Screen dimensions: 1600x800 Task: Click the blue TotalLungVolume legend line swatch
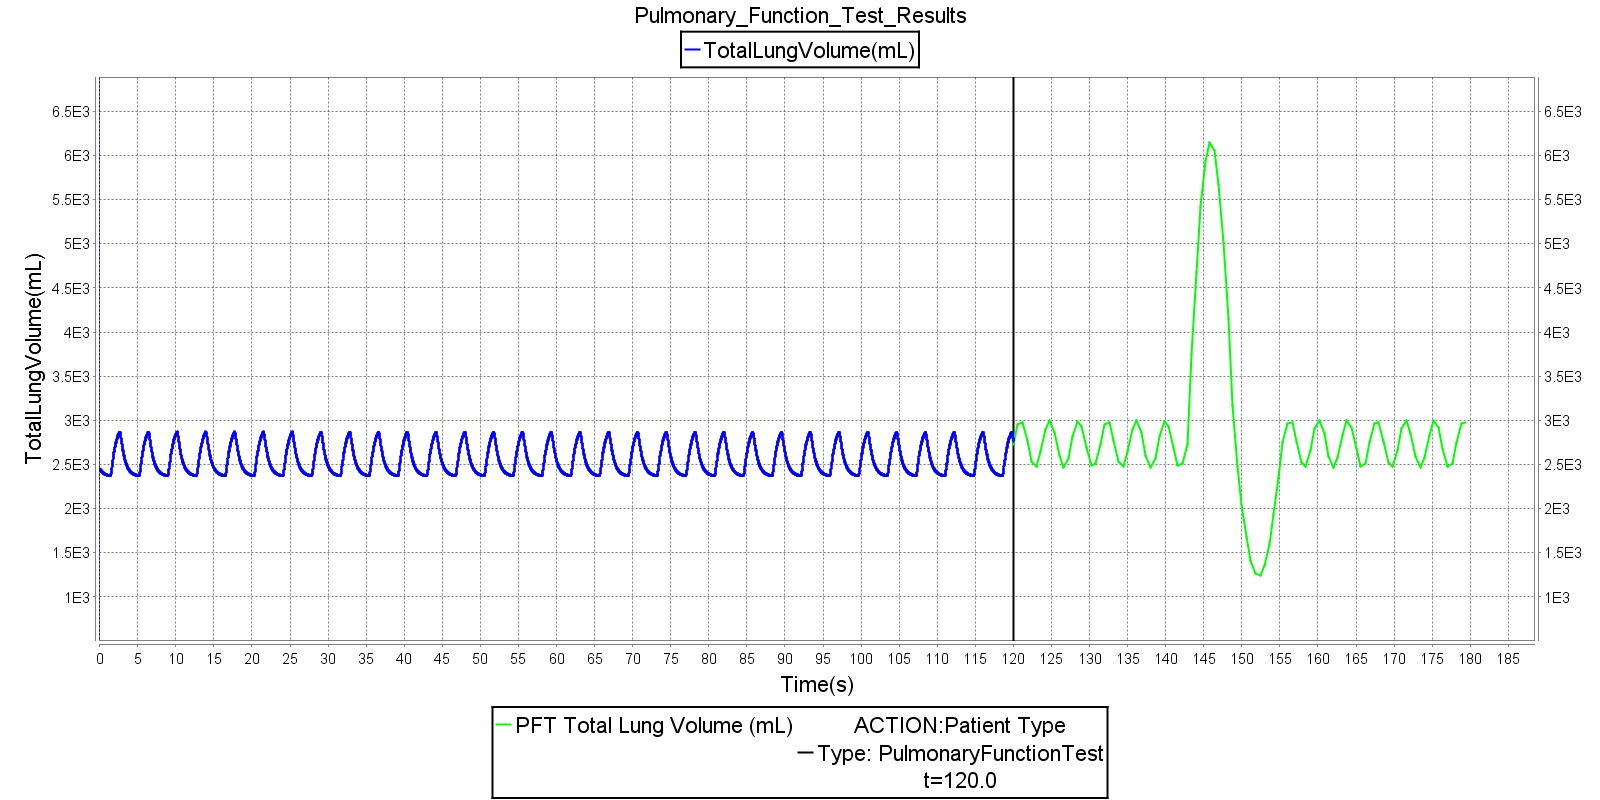692,50
